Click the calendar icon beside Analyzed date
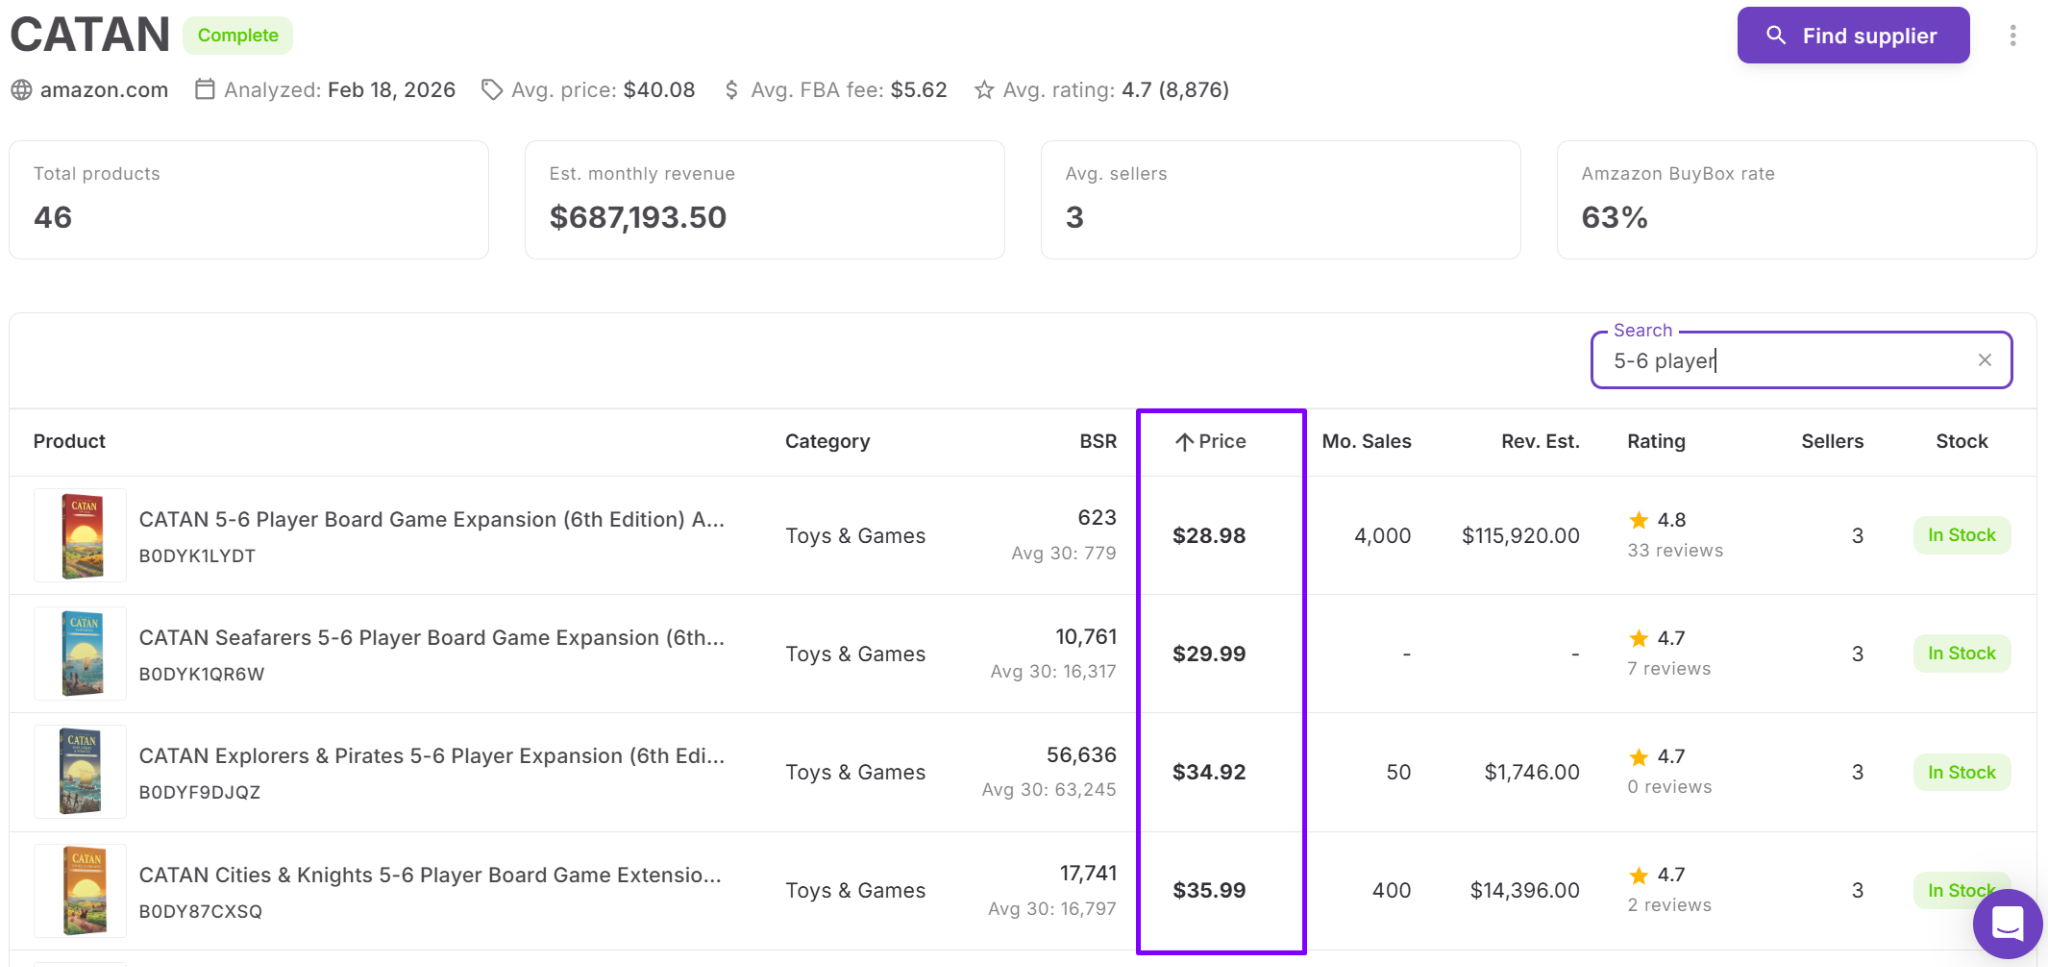This screenshot has height=967, width=2048. pyautogui.click(x=205, y=89)
